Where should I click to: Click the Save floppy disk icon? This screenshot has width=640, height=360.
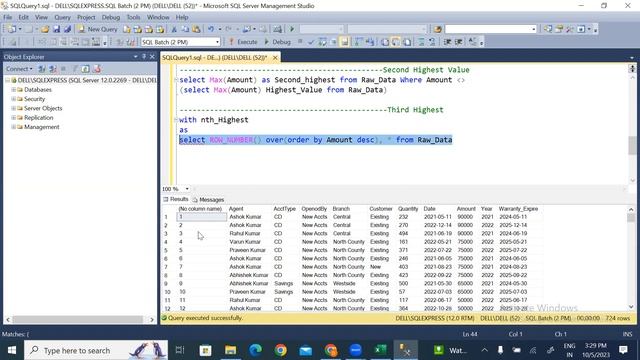(x=56, y=29)
